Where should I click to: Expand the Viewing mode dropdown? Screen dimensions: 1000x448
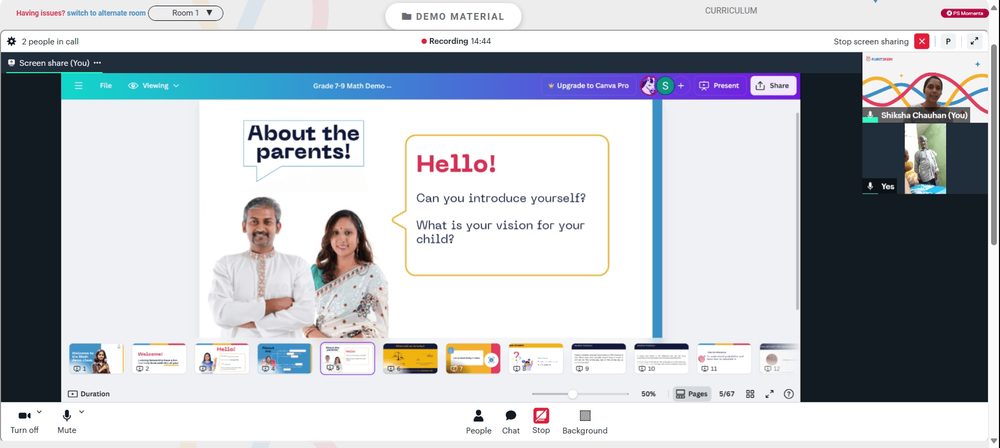154,86
